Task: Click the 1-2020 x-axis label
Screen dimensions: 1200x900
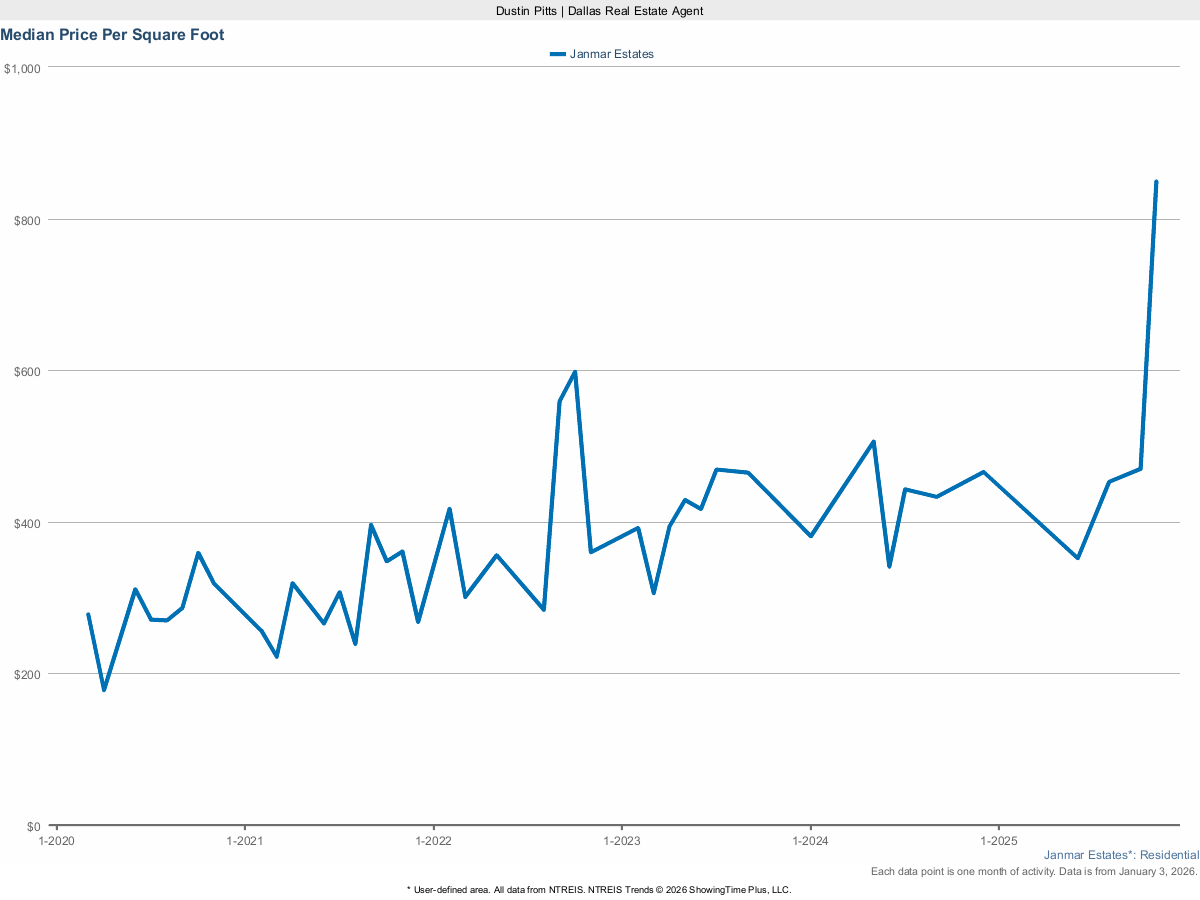Action: 56,841
